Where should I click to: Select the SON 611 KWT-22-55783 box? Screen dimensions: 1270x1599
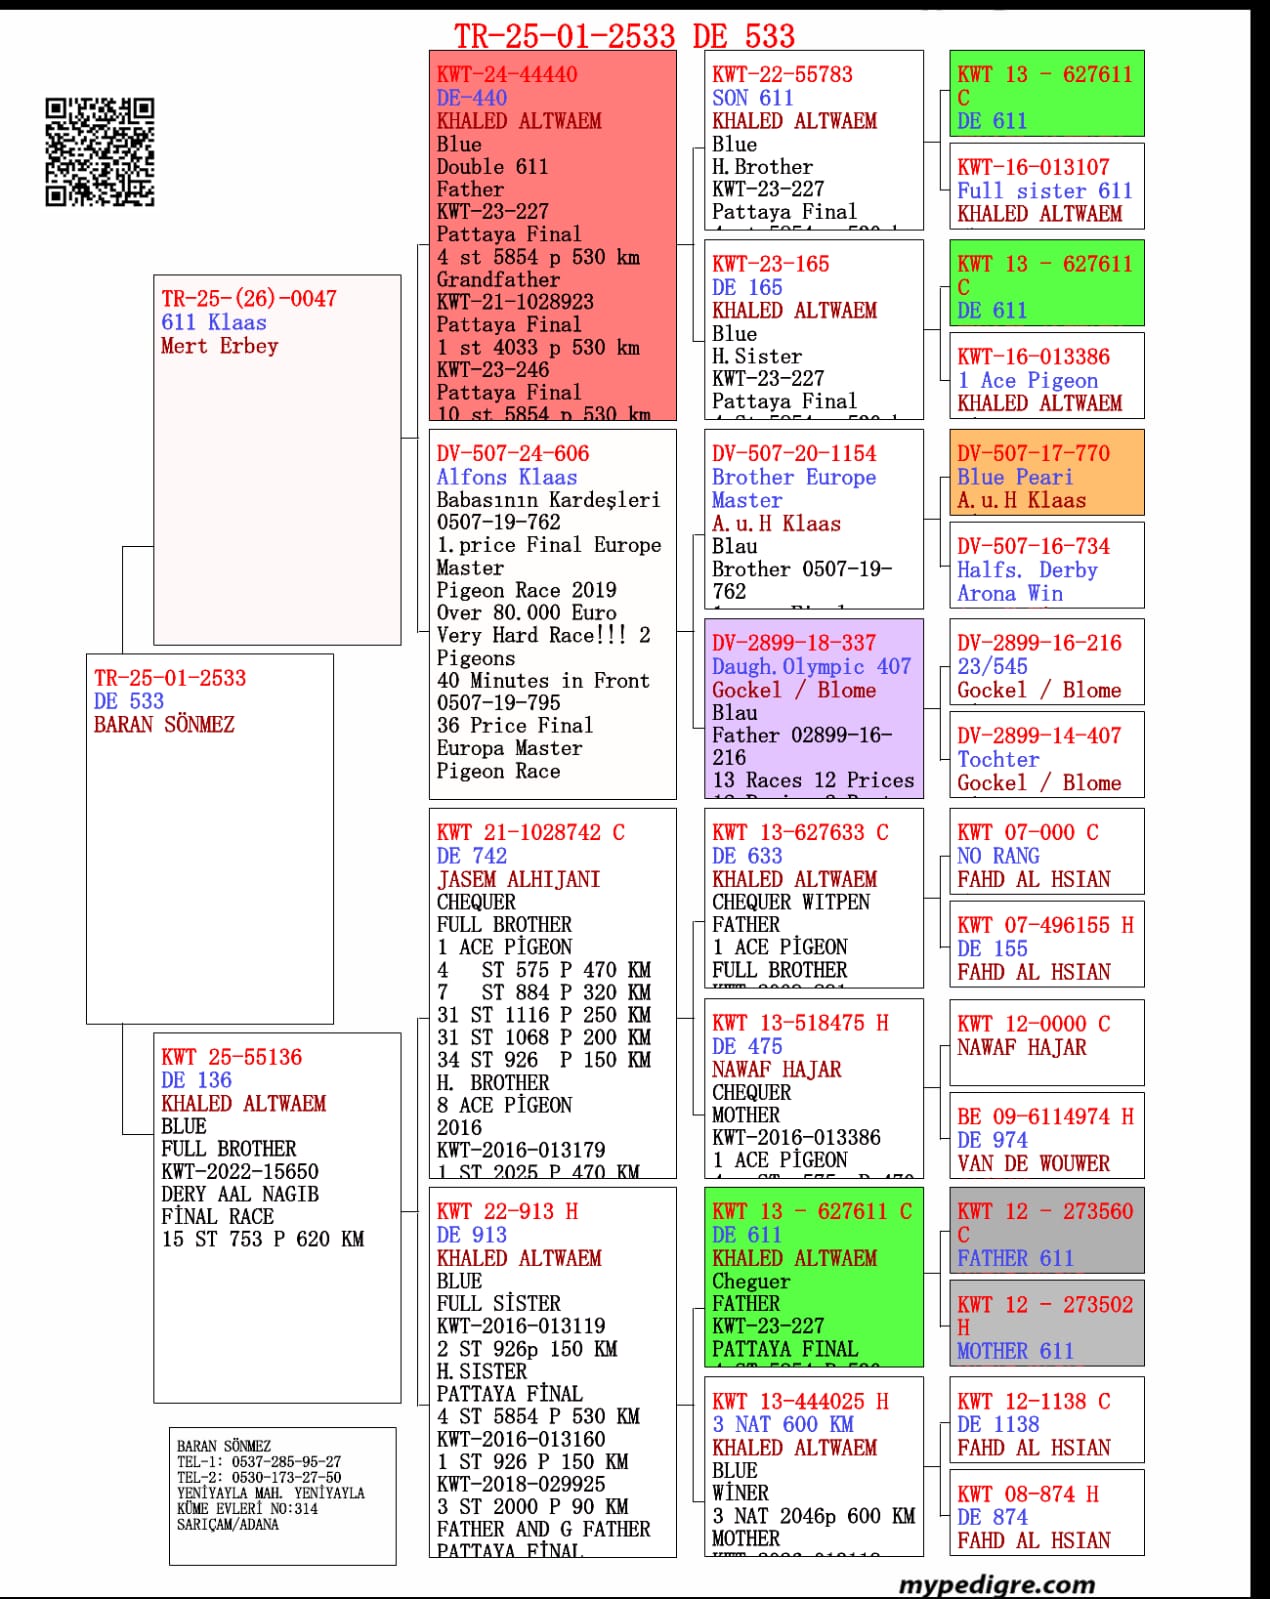[813, 140]
